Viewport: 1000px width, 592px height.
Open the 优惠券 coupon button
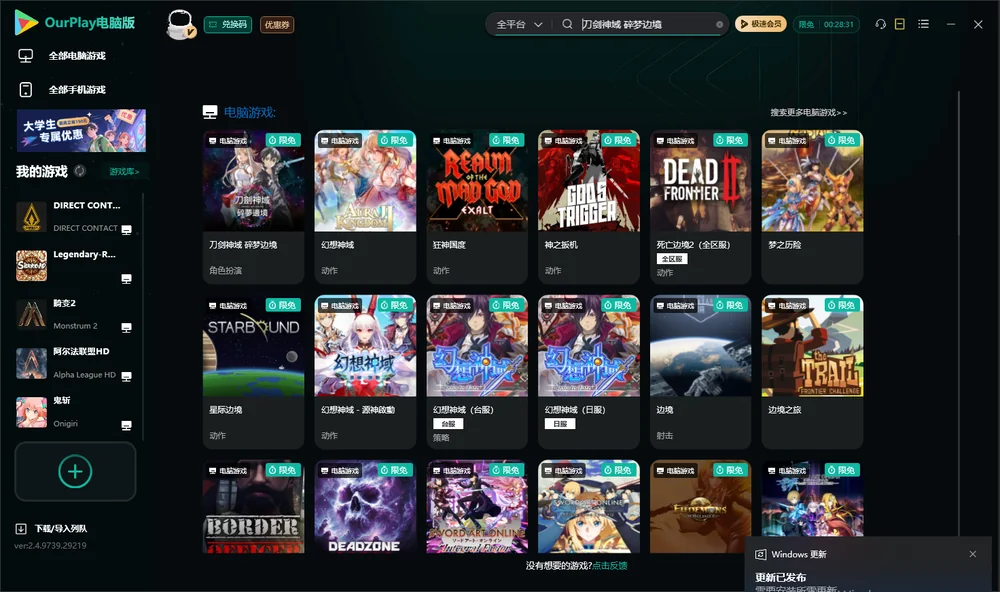click(277, 24)
